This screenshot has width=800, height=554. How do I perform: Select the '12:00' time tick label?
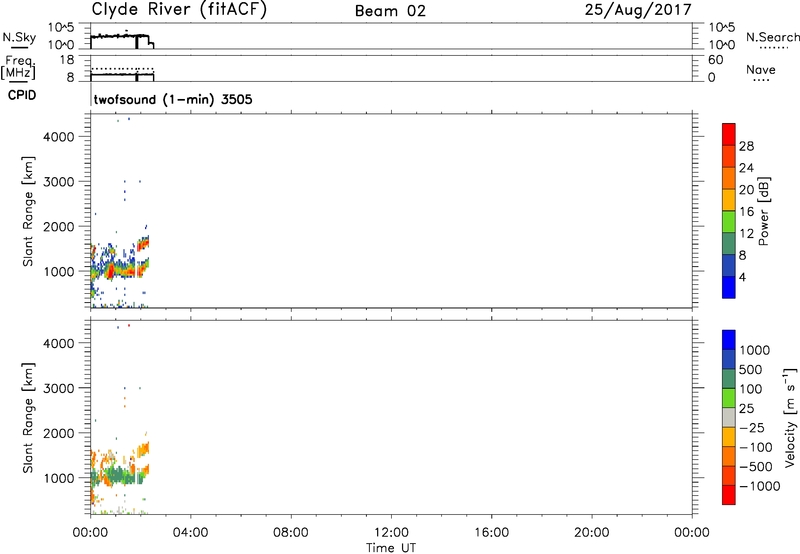click(x=391, y=533)
